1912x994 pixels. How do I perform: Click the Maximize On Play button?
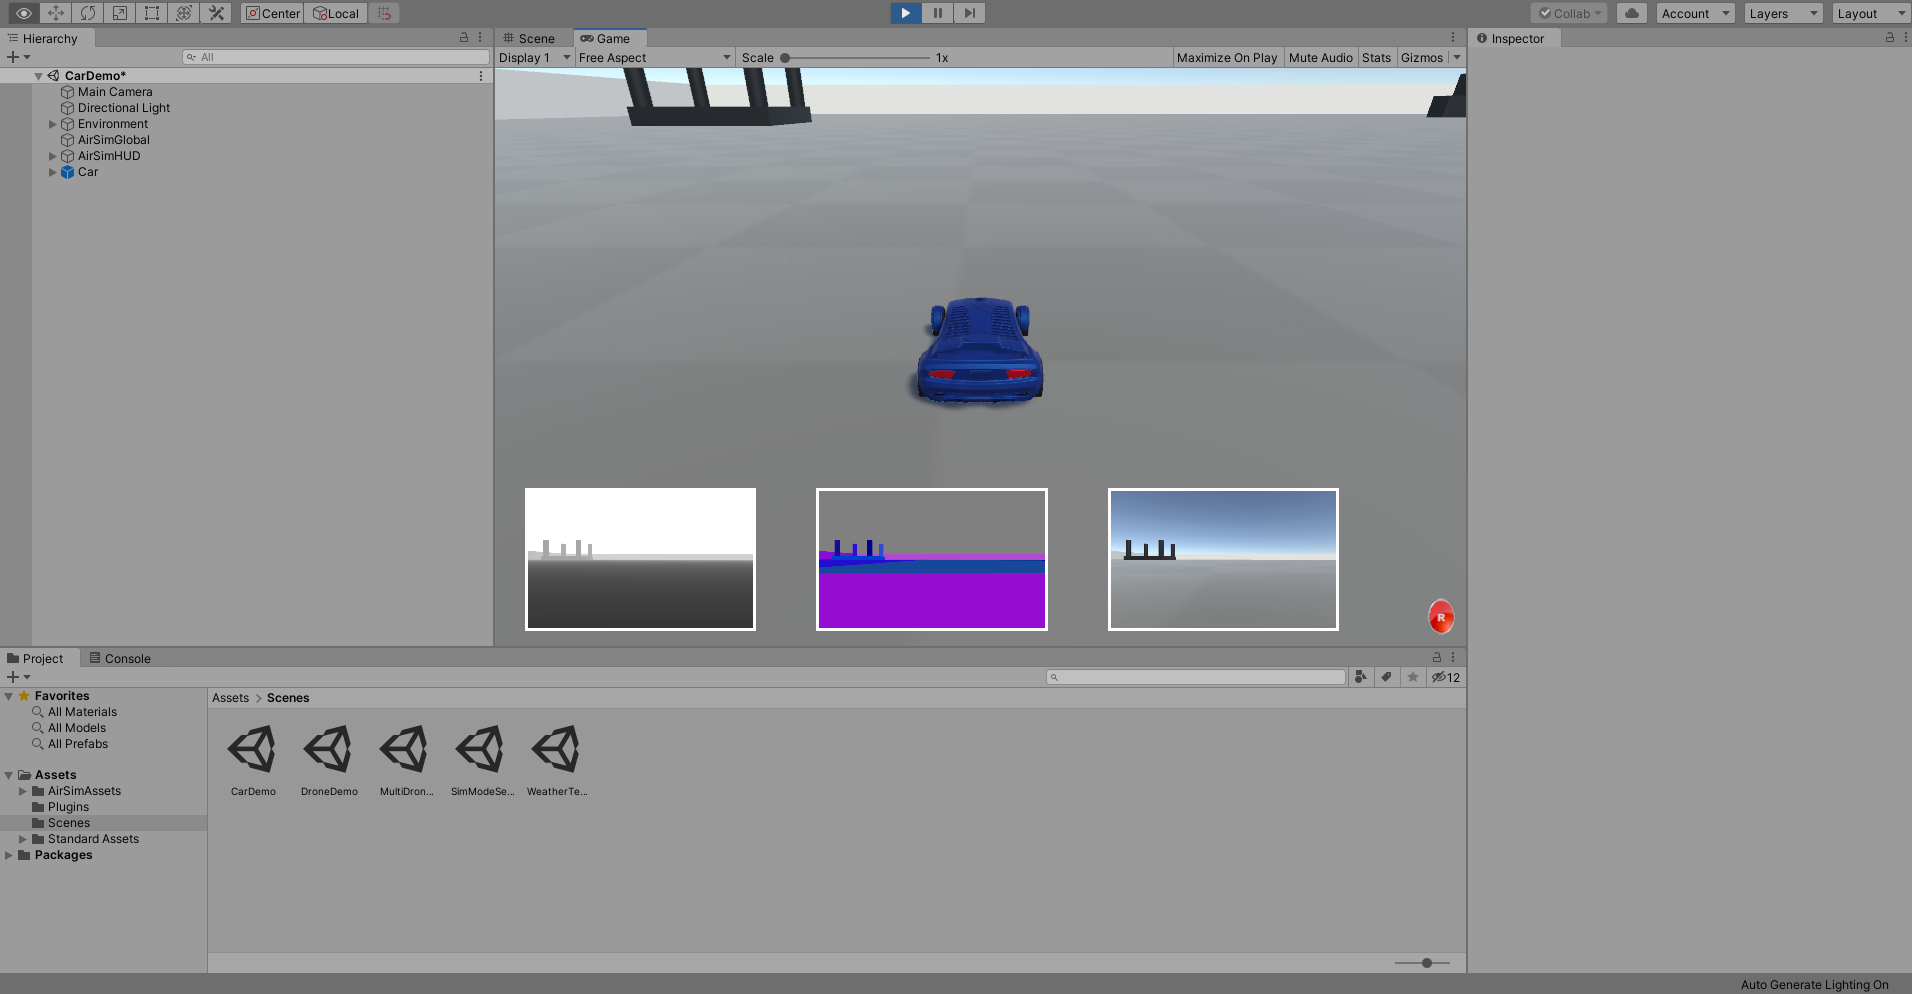coord(1227,57)
